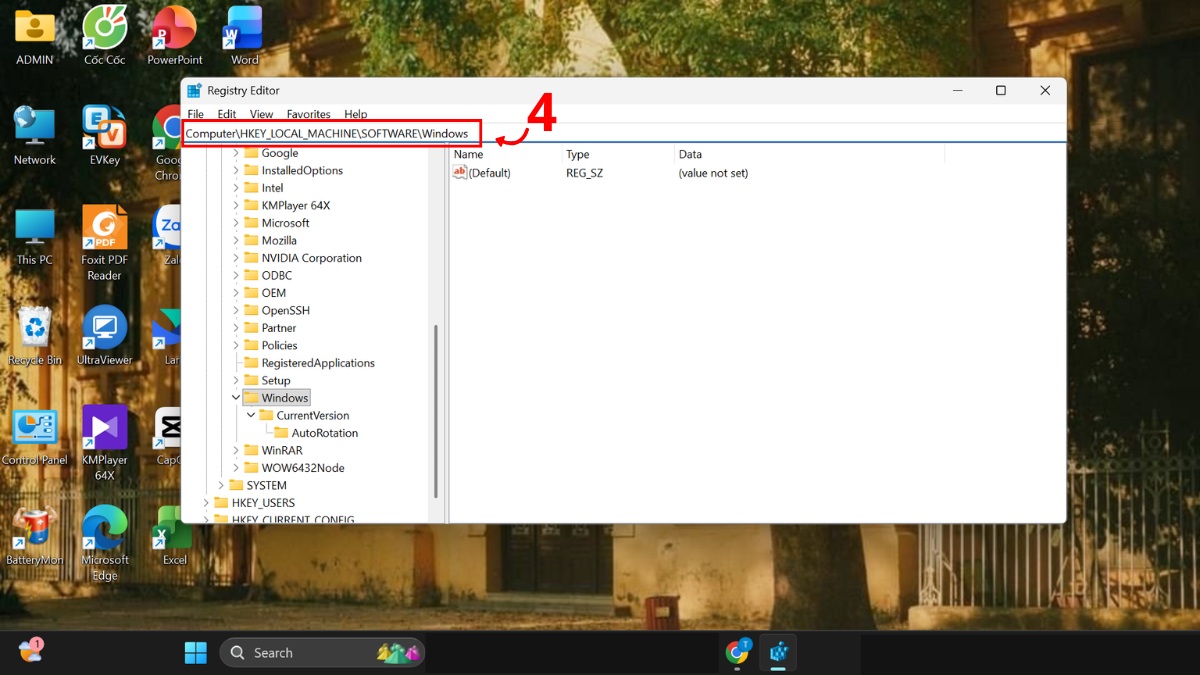Viewport: 1200px width, 675px height.
Task: Sort entries with the Name column header
Action: pos(468,154)
